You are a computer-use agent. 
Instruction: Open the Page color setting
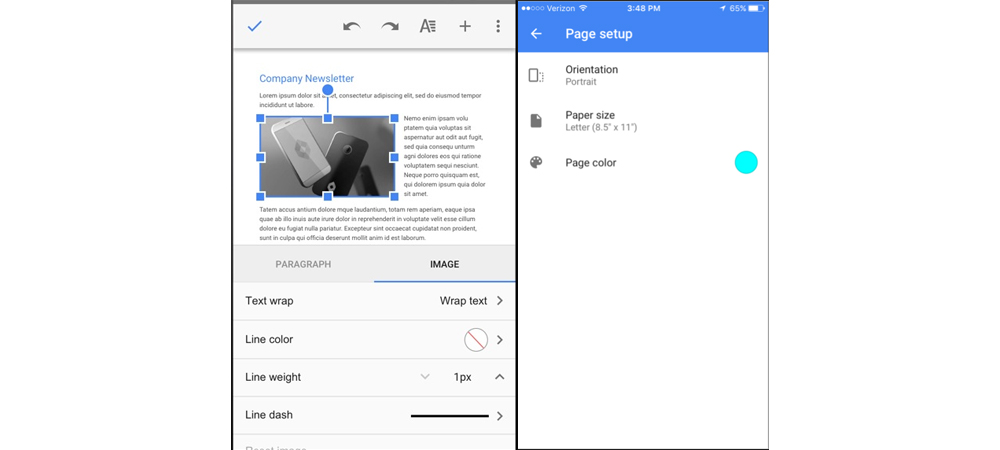tap(643, 163)
